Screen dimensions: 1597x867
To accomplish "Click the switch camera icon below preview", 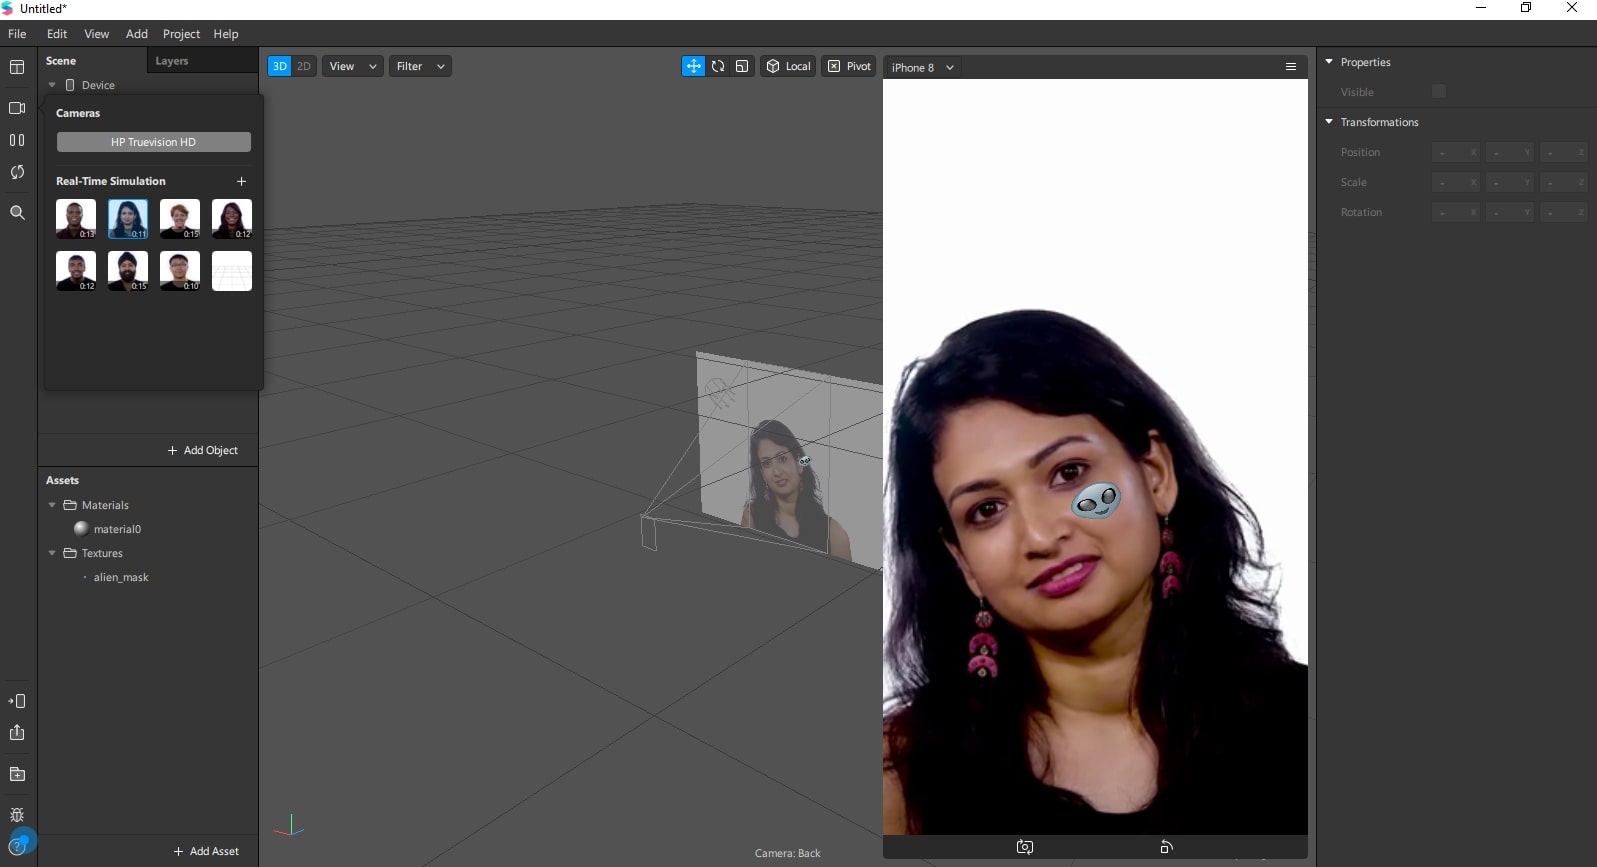I will [x=1025, y=847].
